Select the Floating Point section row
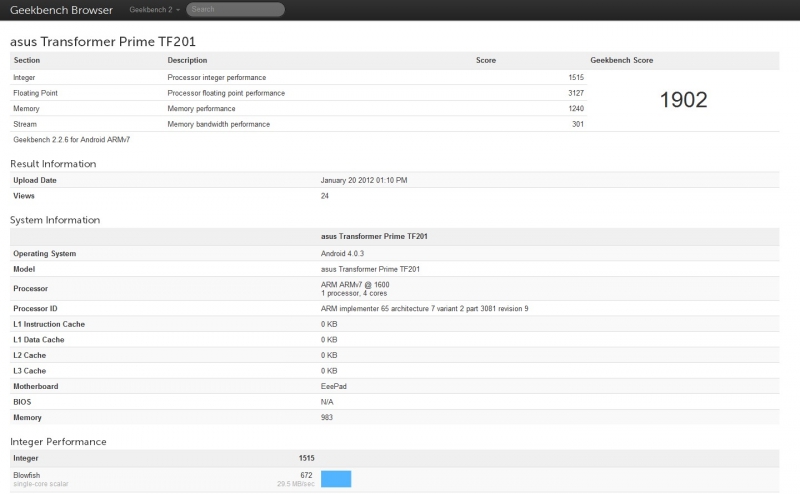Image resolution: width=800 pixels, height=494 pixels. click(37, 93)
